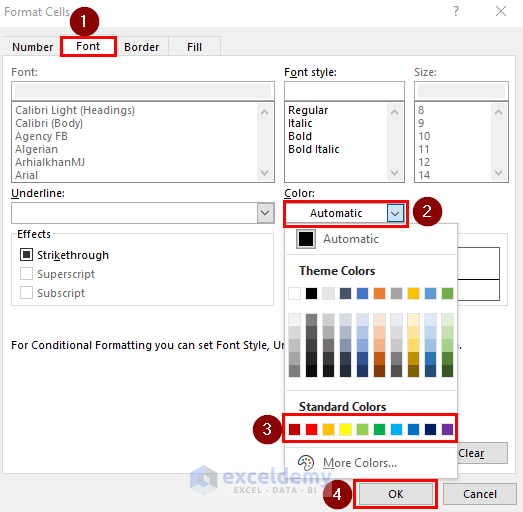This screenshot has height=512, width=523.
Task: Click the Font style input field
Action: 344,91
